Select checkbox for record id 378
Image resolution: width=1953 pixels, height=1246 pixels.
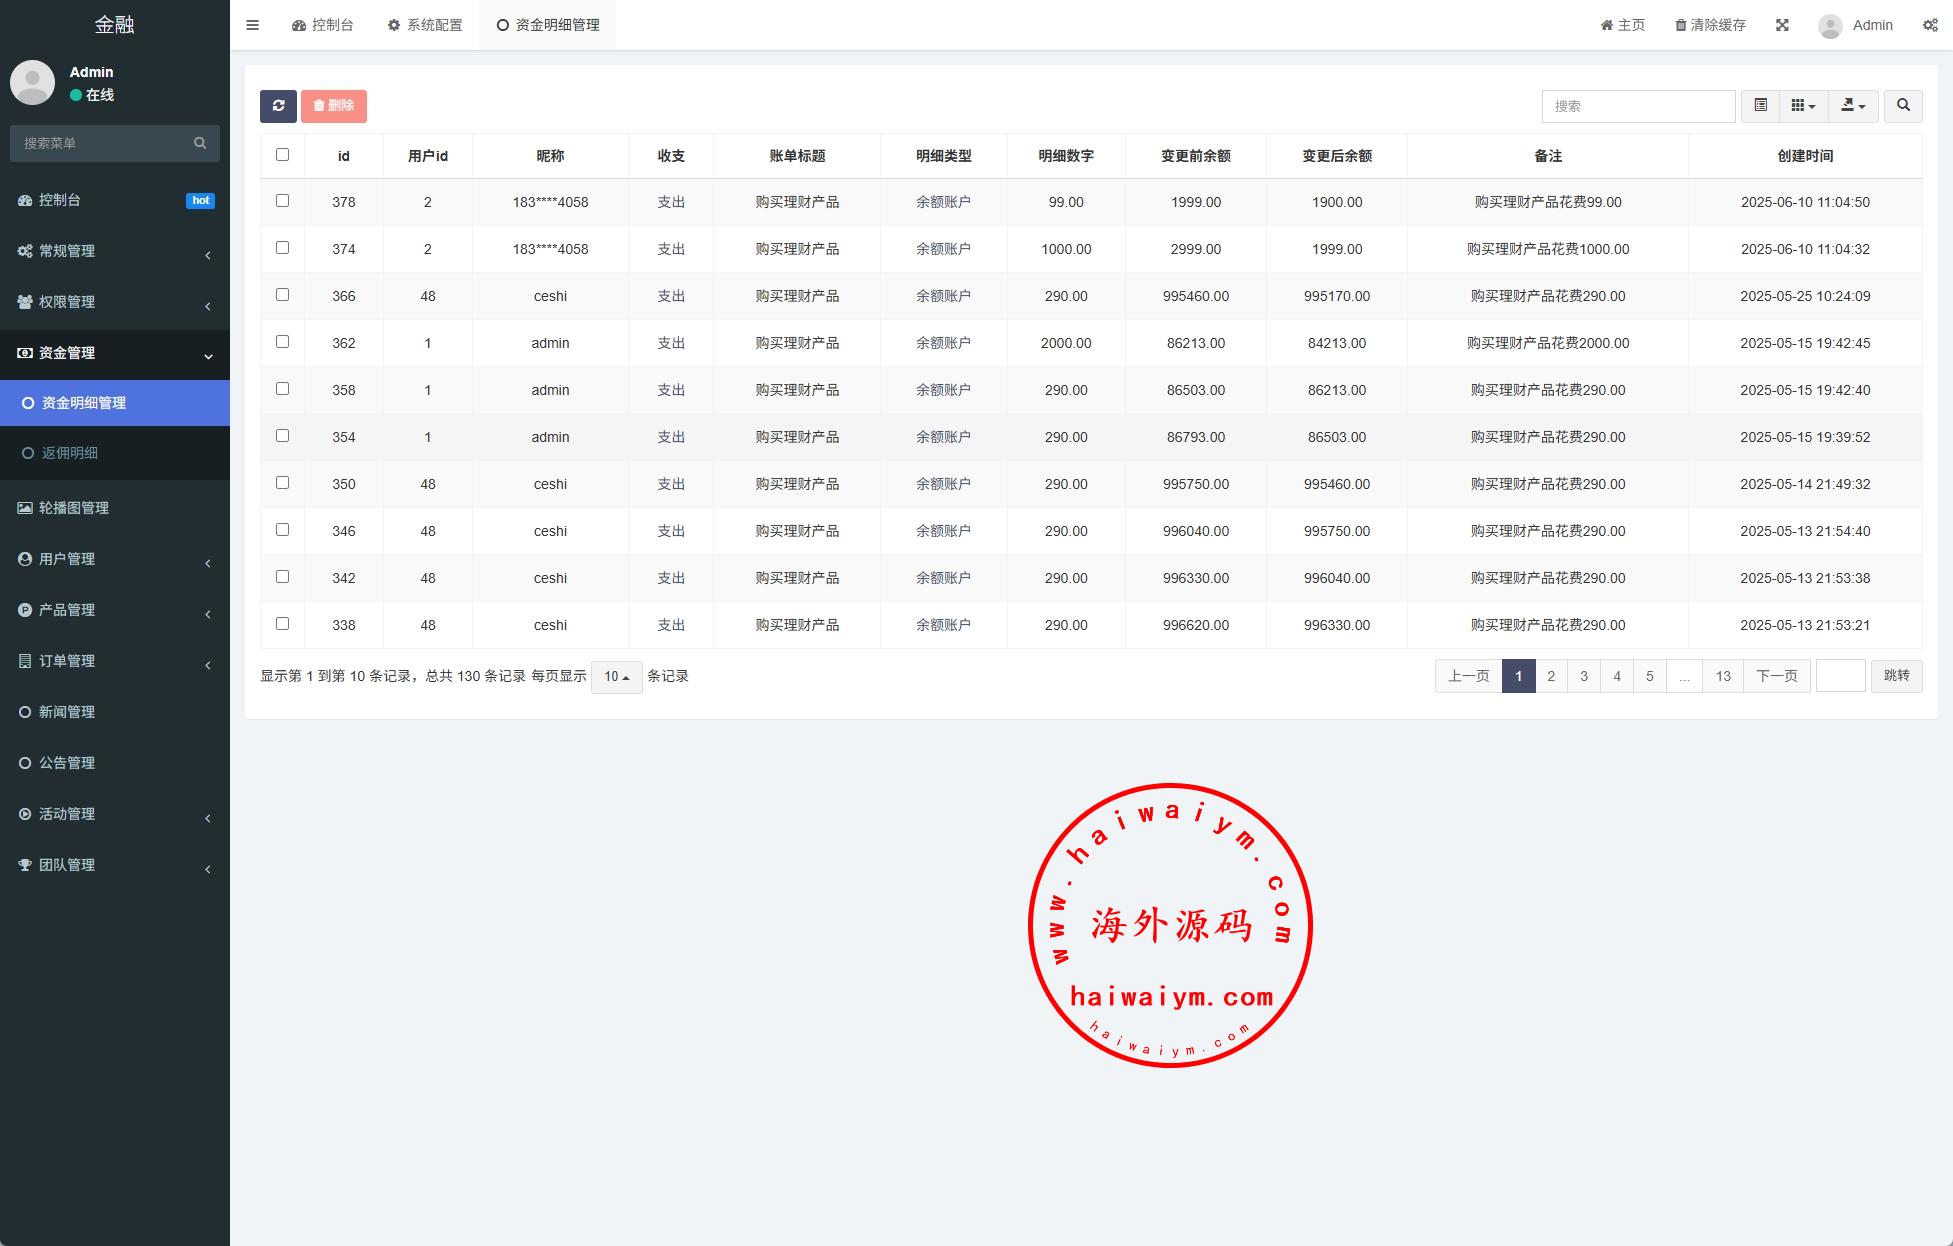[x=282, y=201]
